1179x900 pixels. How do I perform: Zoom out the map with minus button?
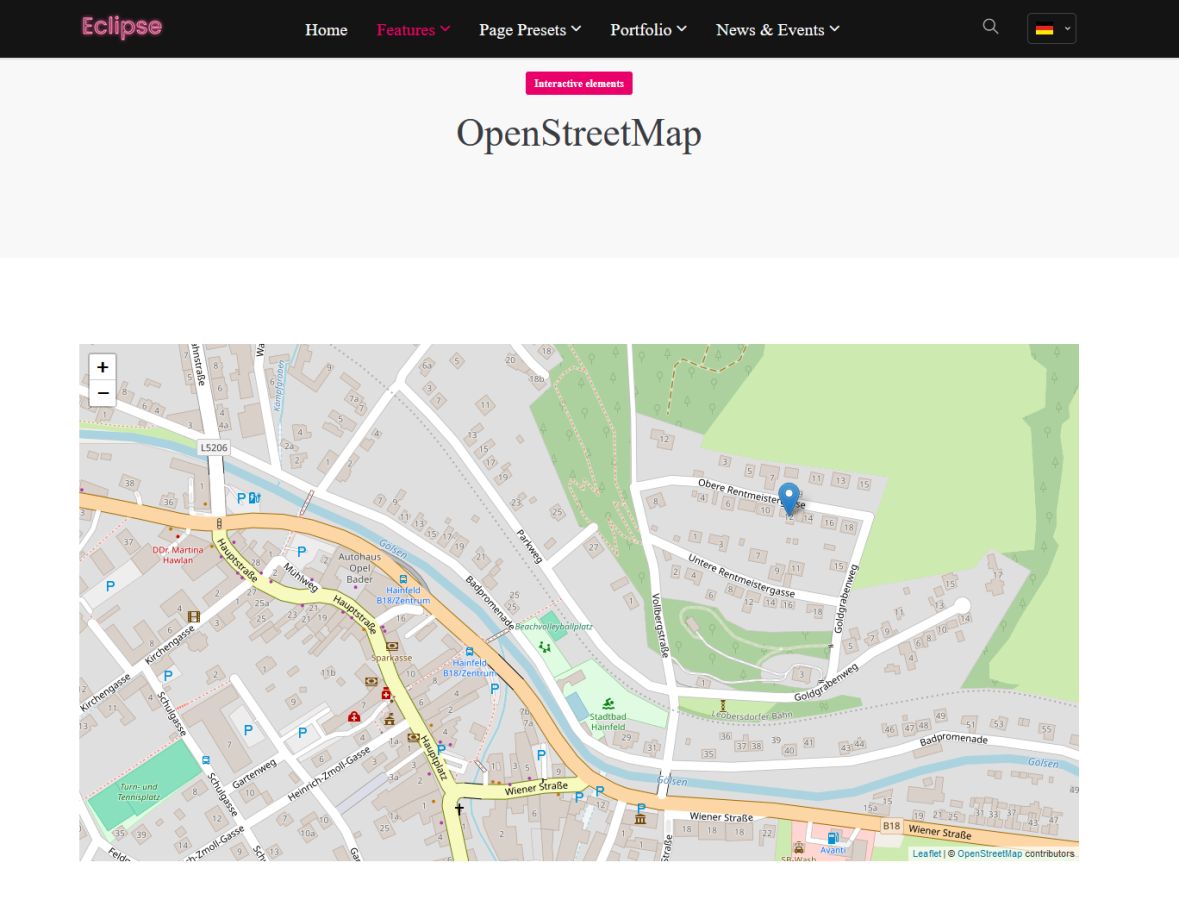(102, 394)
